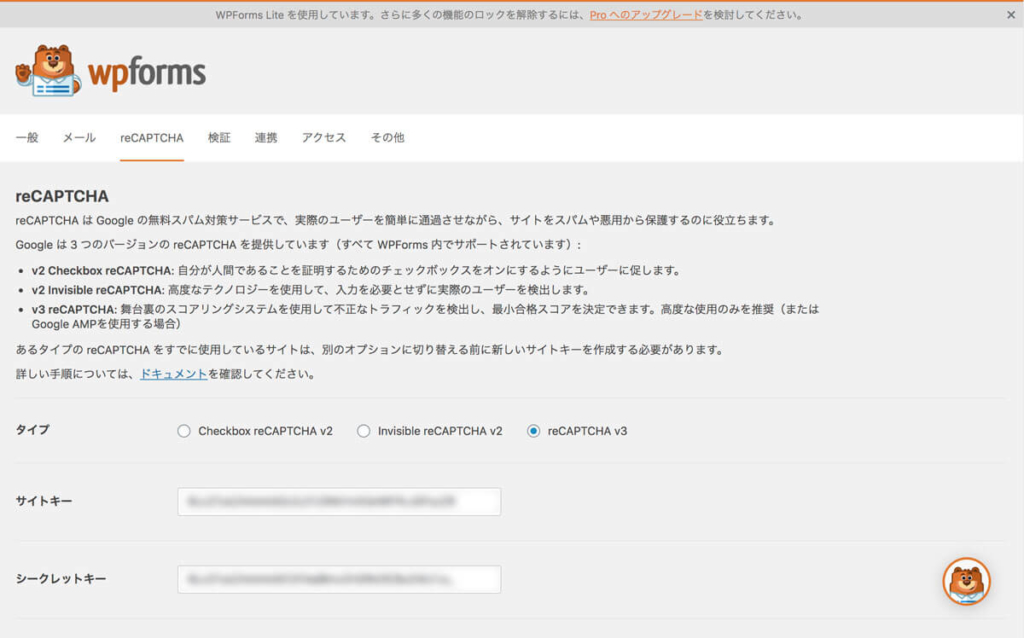Click the v3 reCAPTCHA bullet text
The height and width of the screenshot is (638, 1024).
pyautogui.click(x=425, y=316)
